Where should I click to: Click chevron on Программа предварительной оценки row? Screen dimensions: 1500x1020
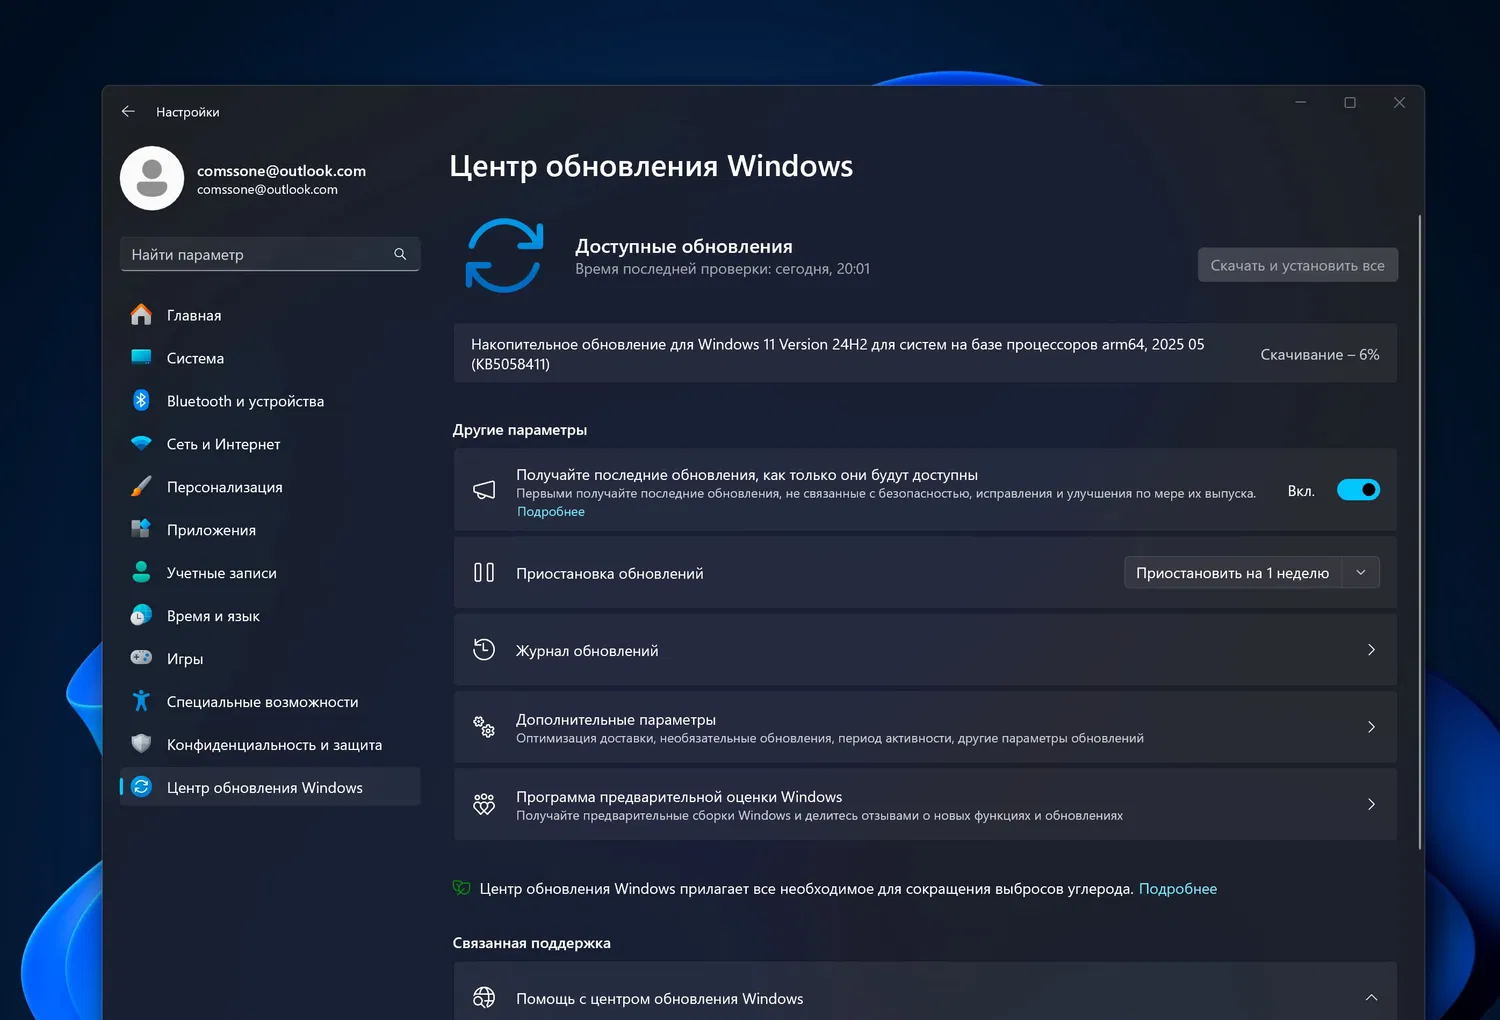point(1371,804)
